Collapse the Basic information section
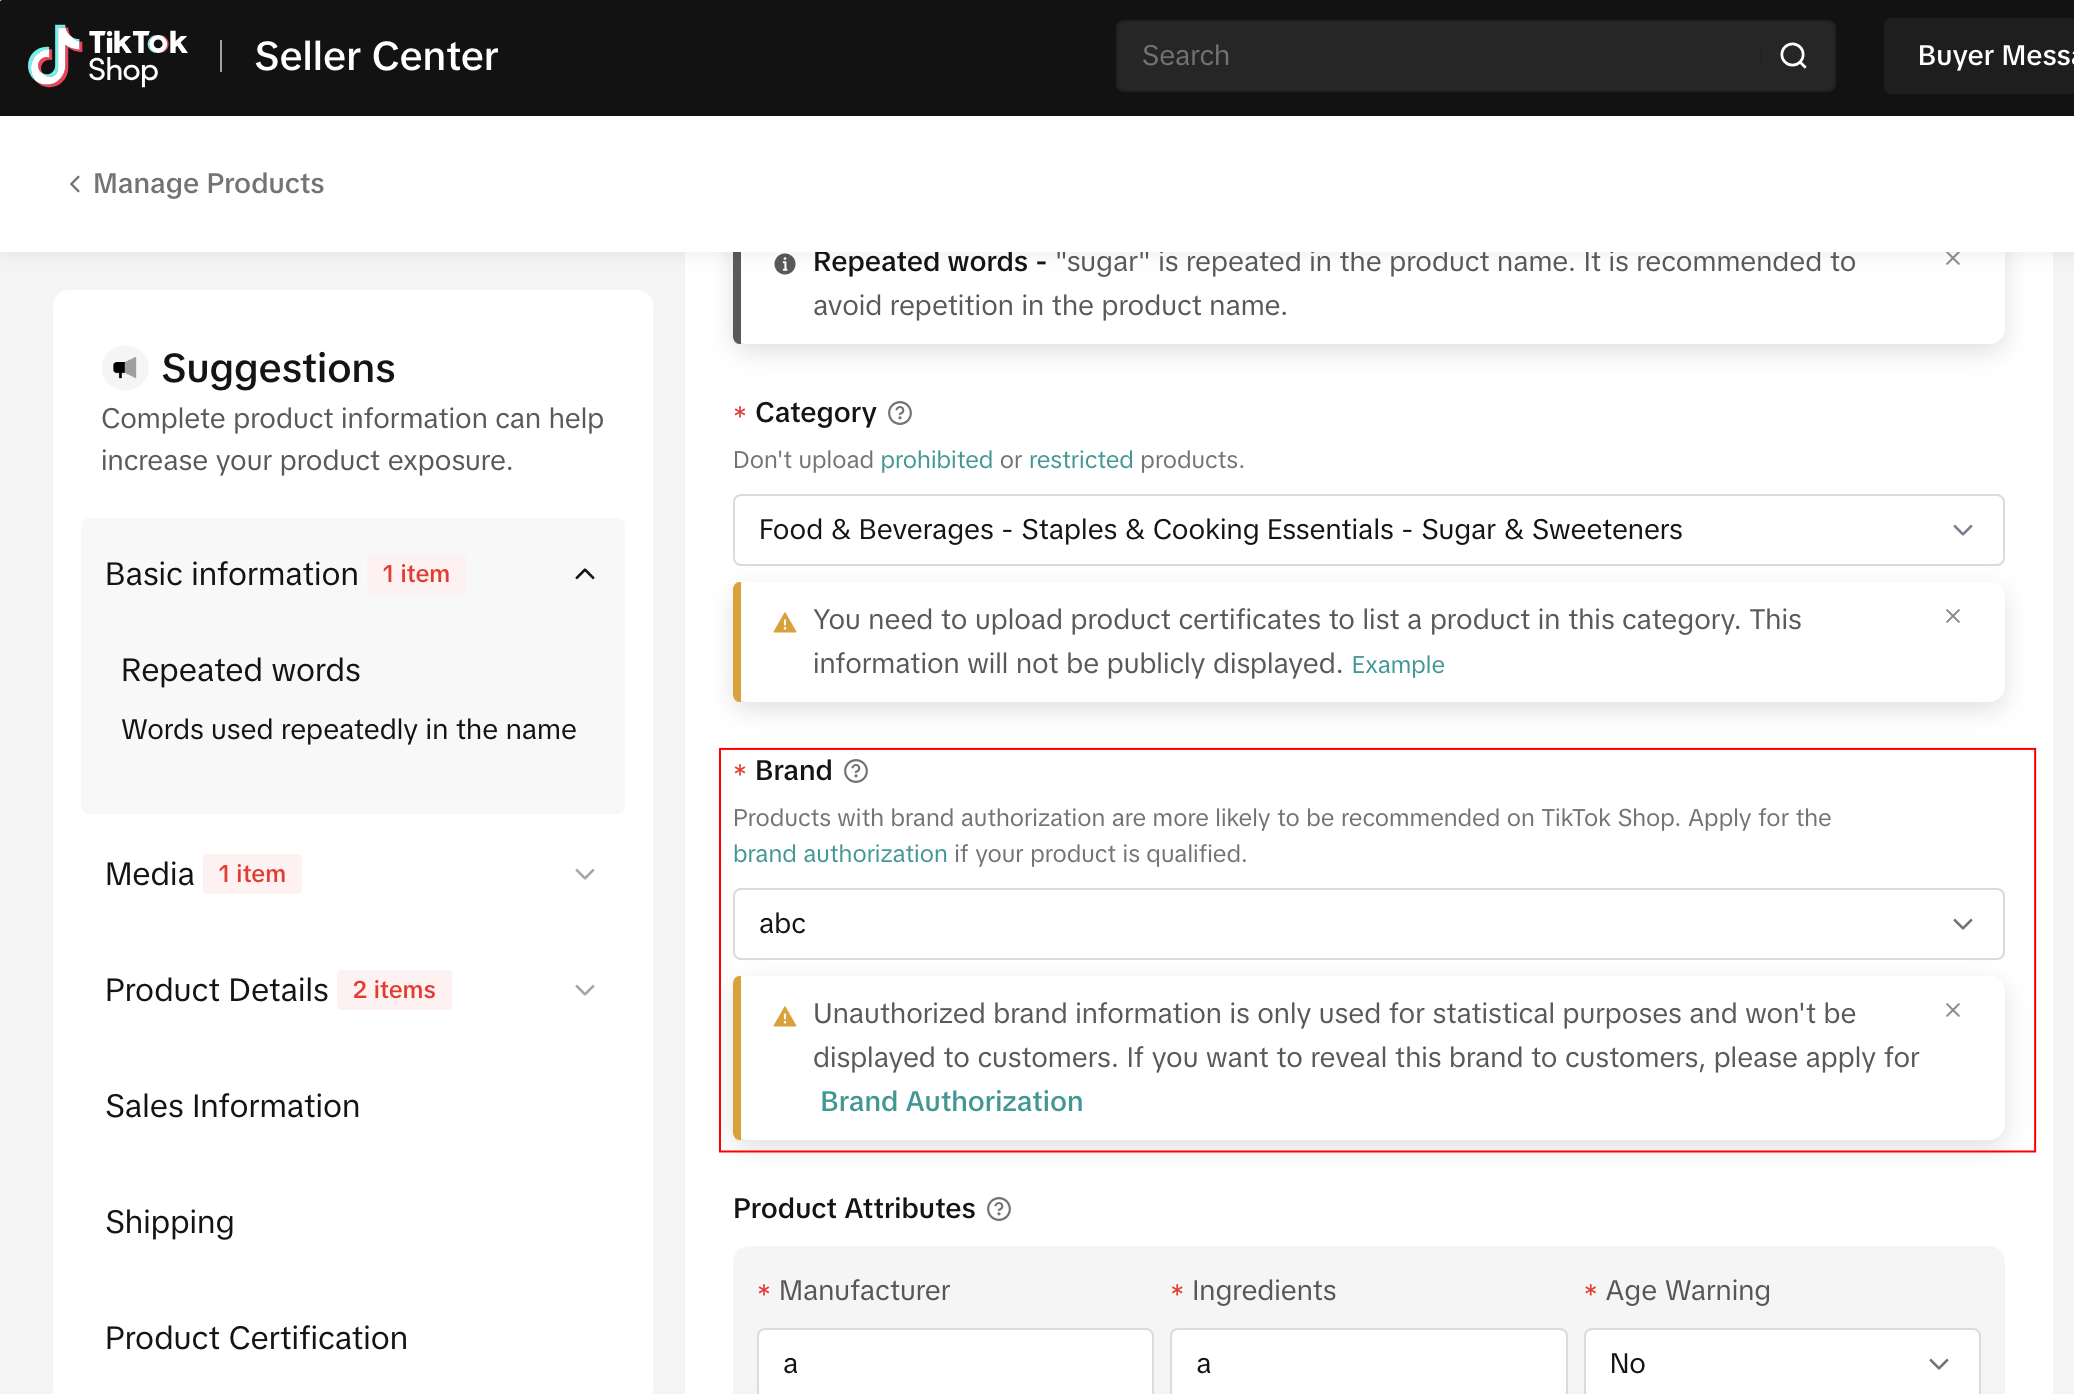2074x1394 pixels. [585, 574]
